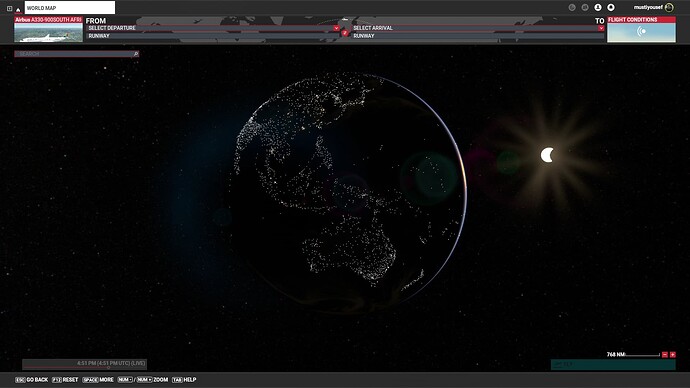Click the search magnifier icon

click(136, 54)
